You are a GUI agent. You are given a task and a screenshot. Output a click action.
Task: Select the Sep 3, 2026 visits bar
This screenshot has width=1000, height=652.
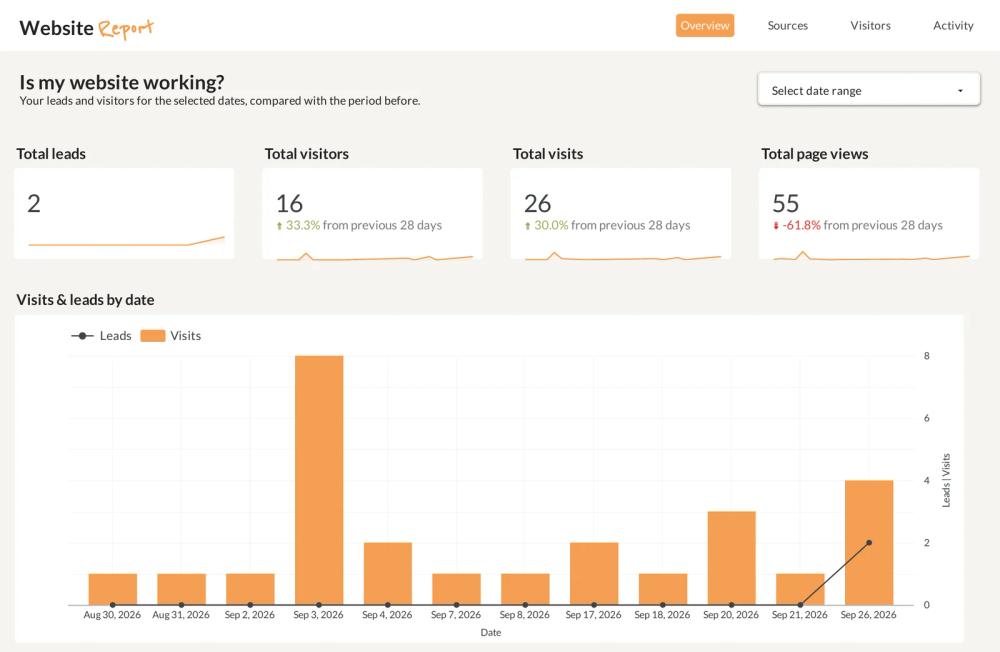[319, 480]
